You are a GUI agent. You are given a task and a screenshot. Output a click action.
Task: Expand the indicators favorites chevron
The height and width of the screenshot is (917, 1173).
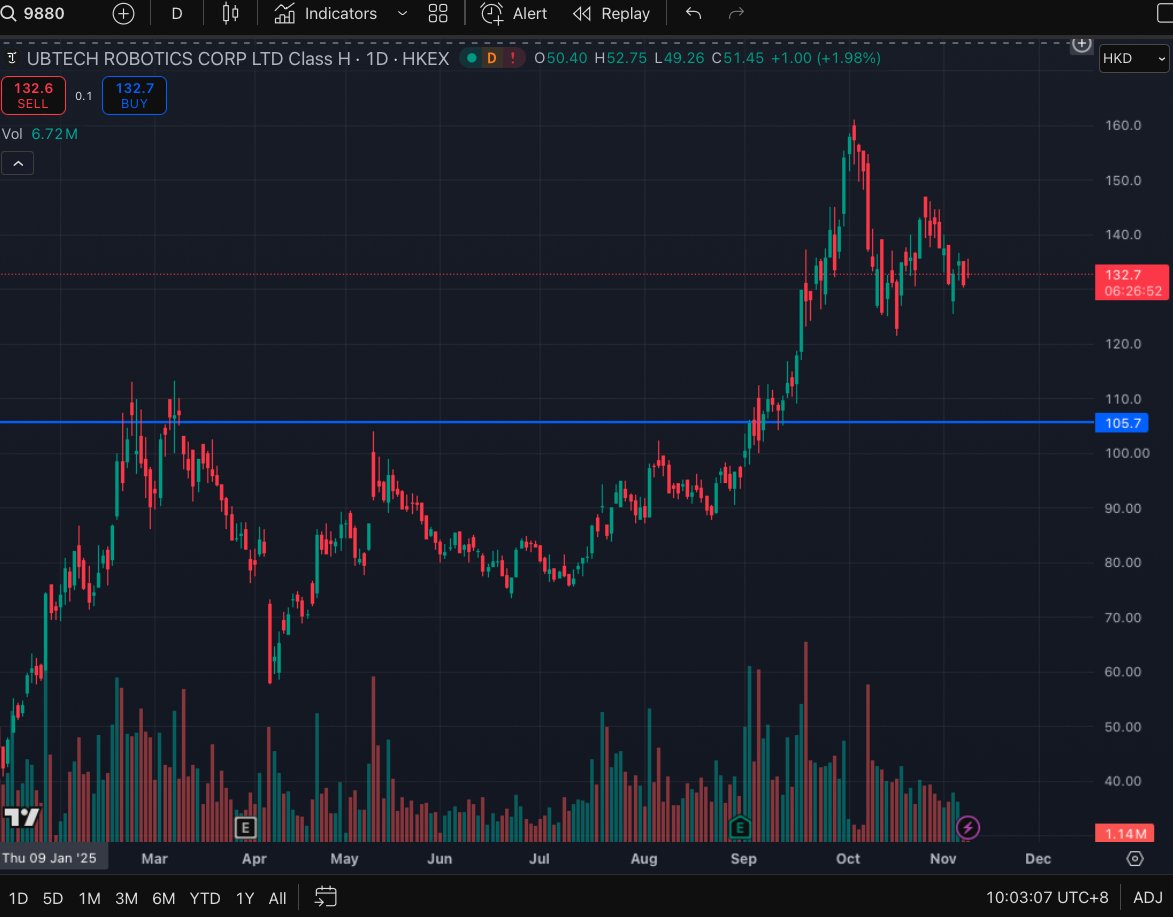[402, 13]
